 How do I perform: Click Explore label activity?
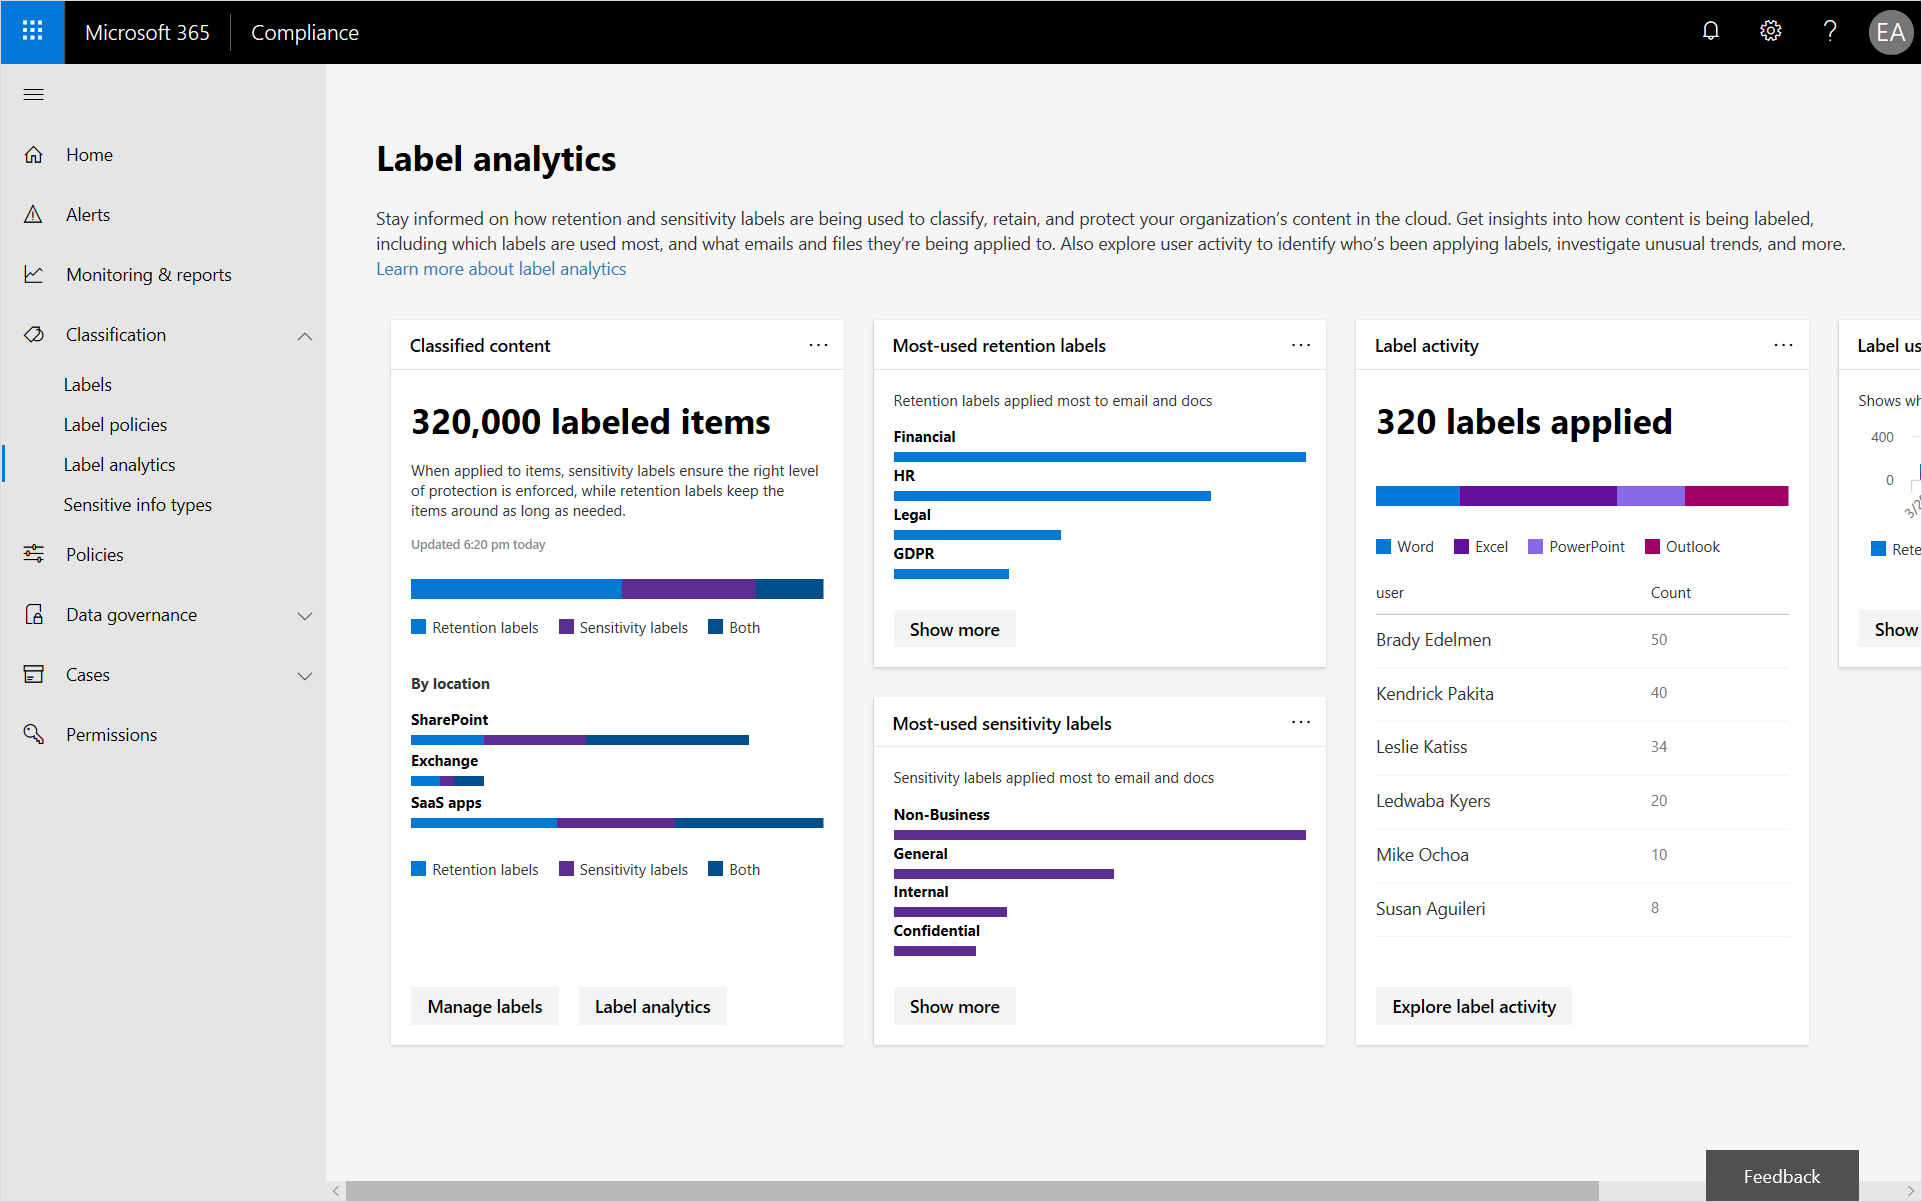click(x=1472, y=1006)
